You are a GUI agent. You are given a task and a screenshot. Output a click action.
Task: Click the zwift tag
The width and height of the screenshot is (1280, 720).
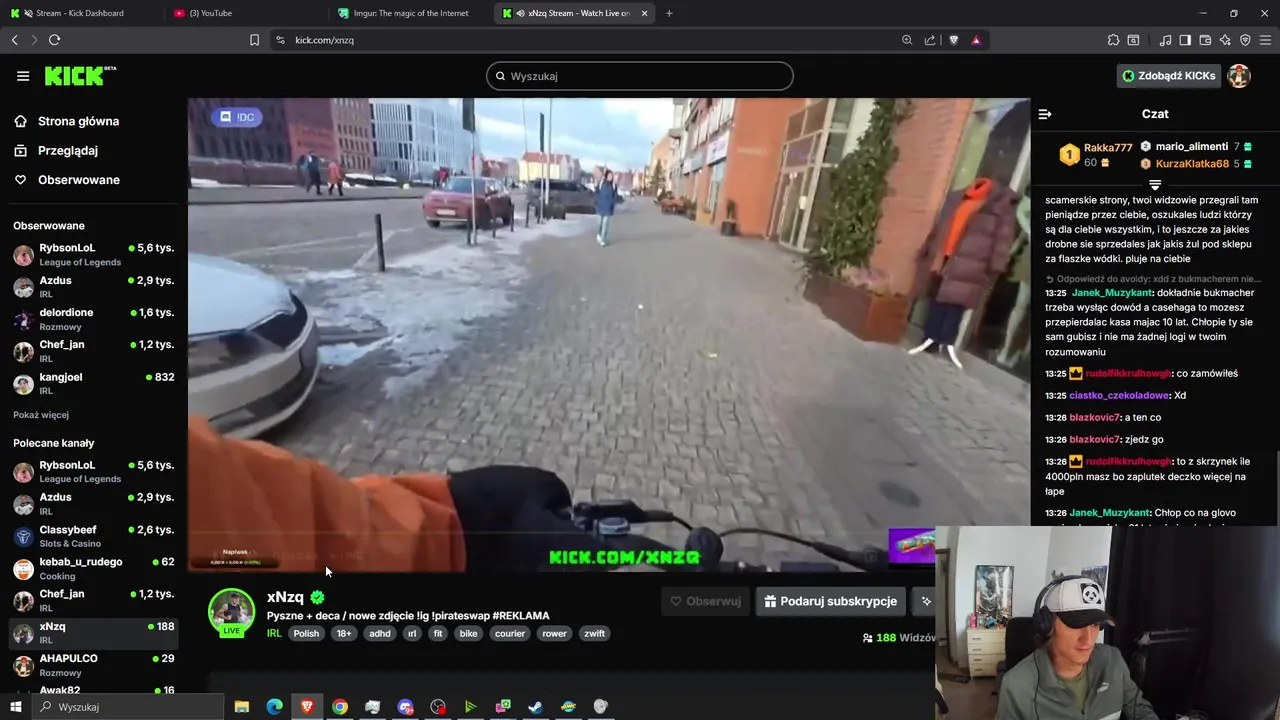click(595, 634)
